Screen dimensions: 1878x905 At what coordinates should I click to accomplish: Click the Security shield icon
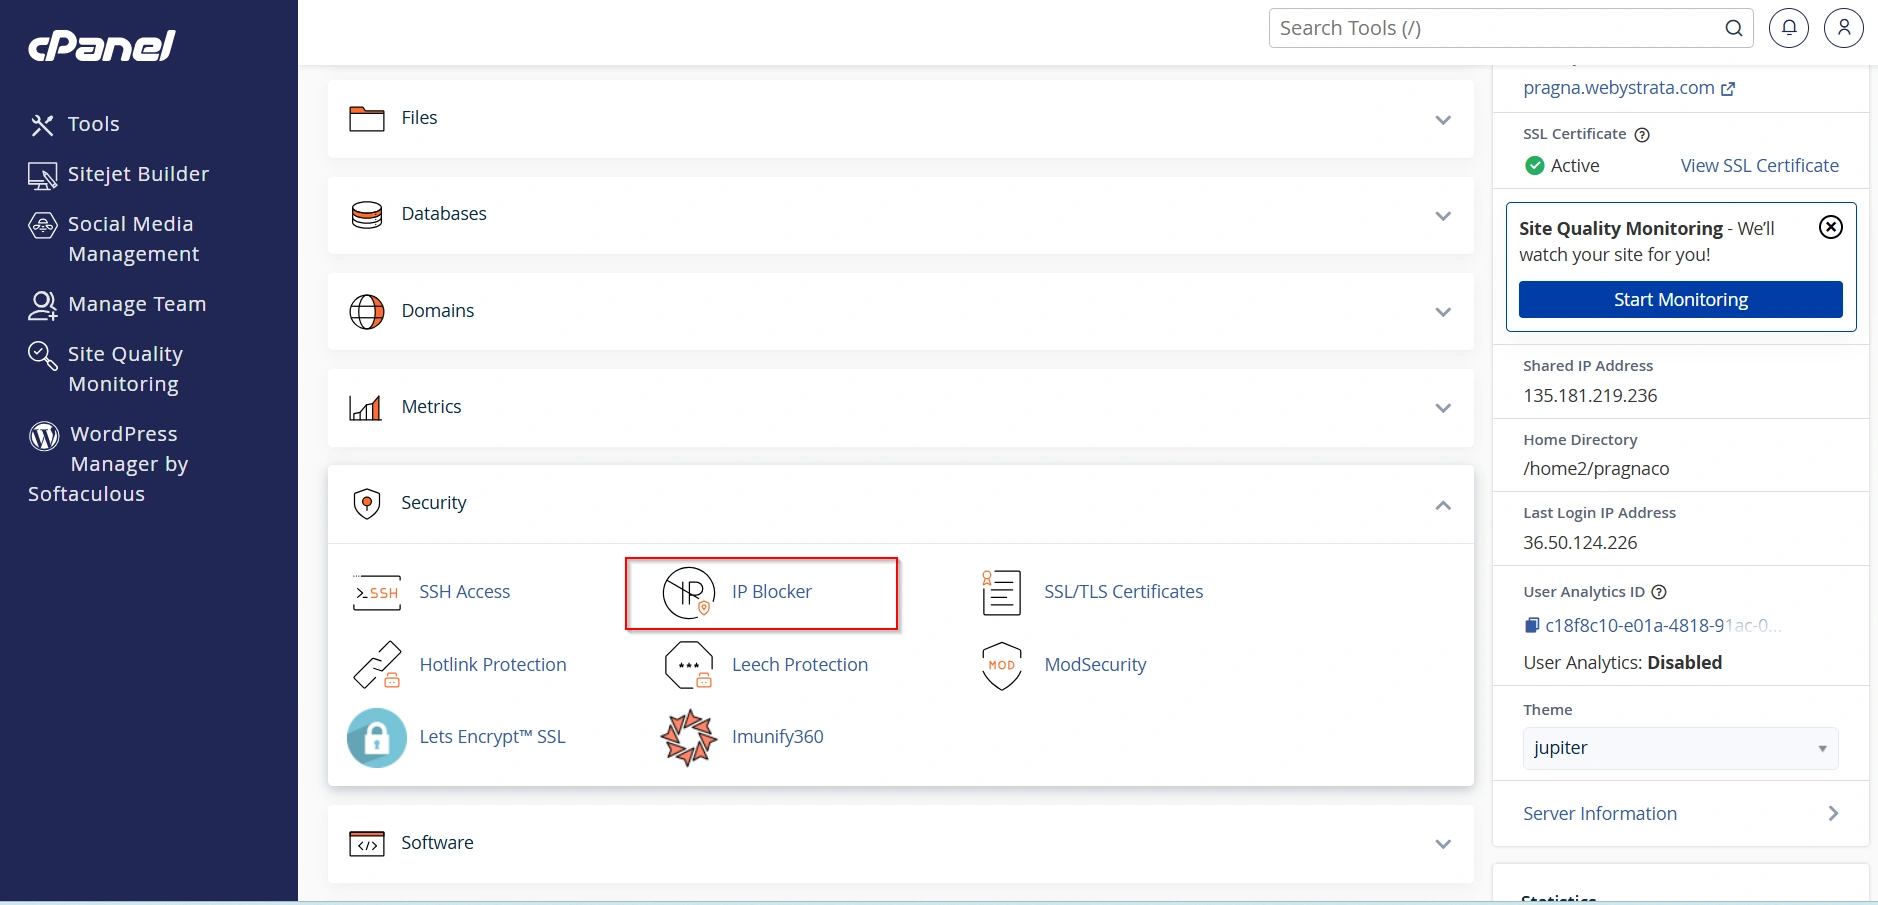pyautogui.click(x=367, y=503)
